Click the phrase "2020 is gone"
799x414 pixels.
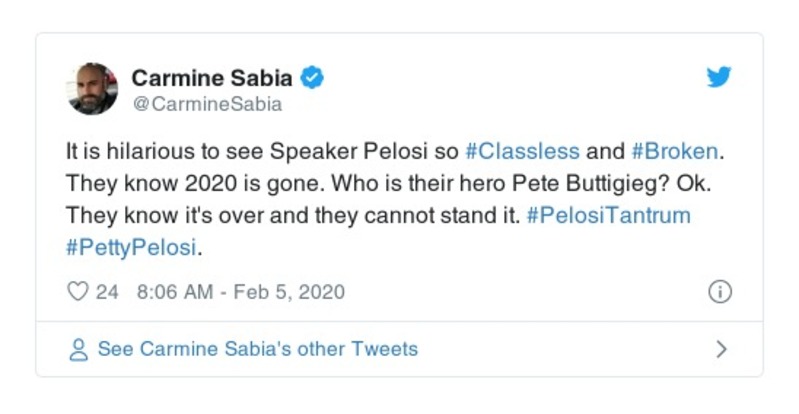pos(202,184)
